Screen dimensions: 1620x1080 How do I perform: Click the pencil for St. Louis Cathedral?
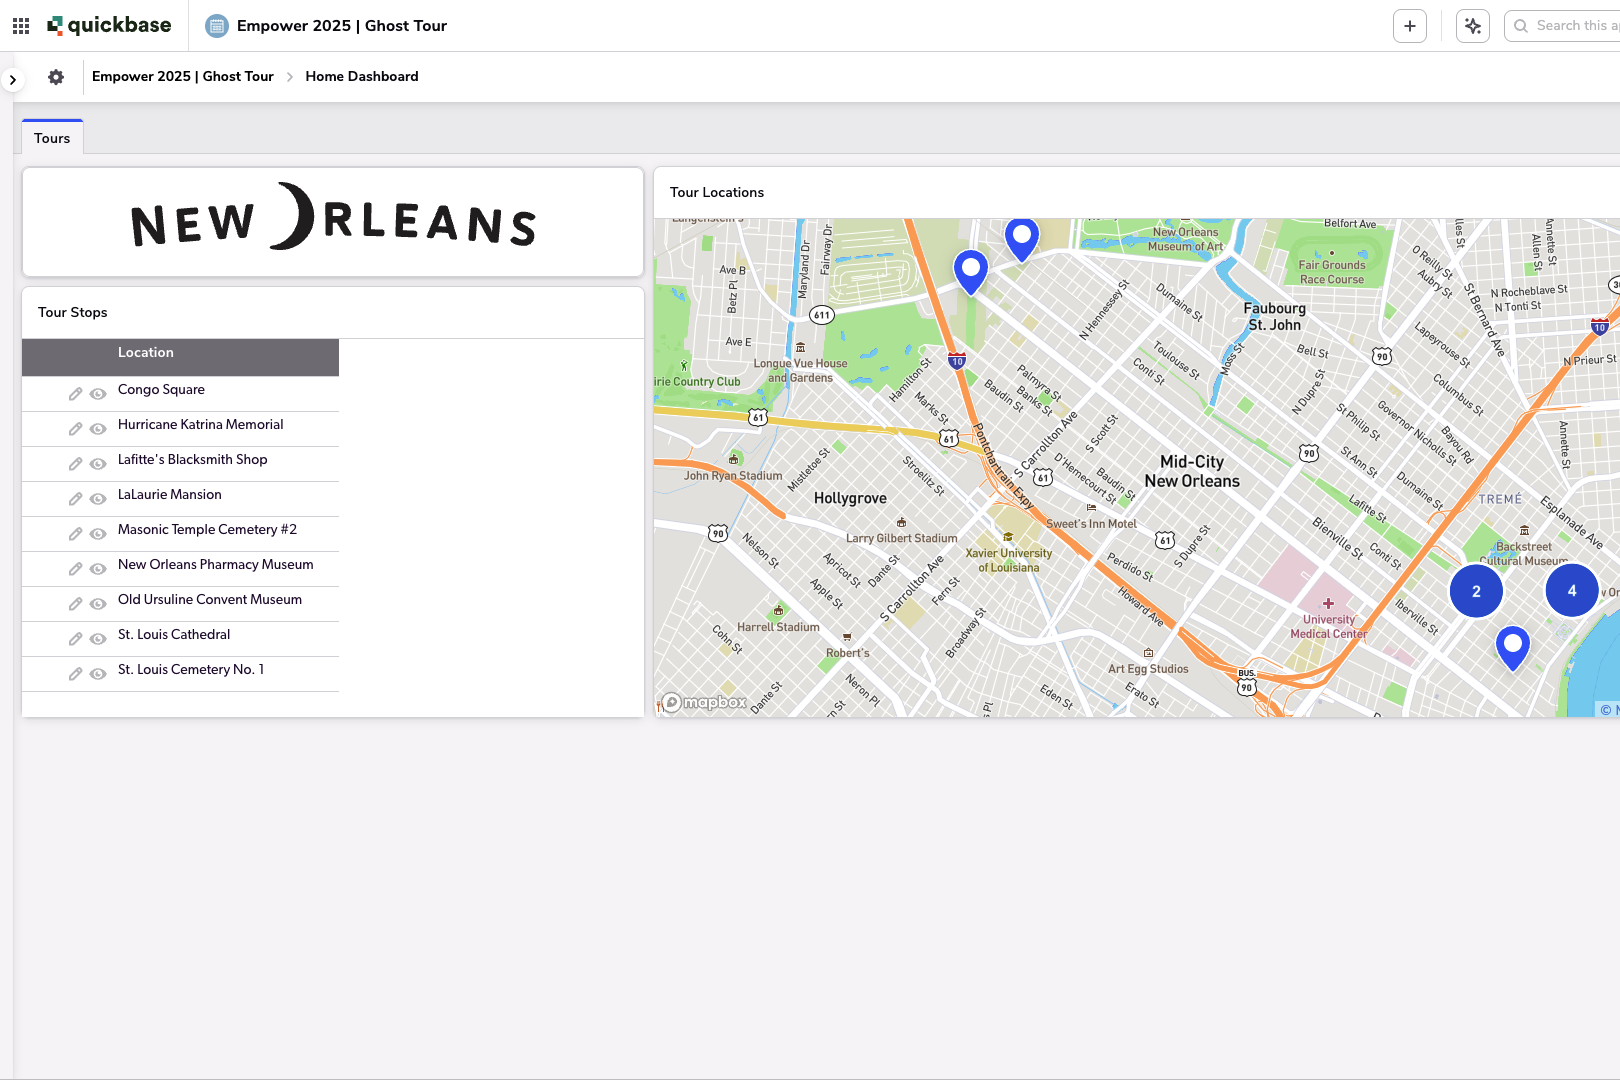[x=75, y=639]
